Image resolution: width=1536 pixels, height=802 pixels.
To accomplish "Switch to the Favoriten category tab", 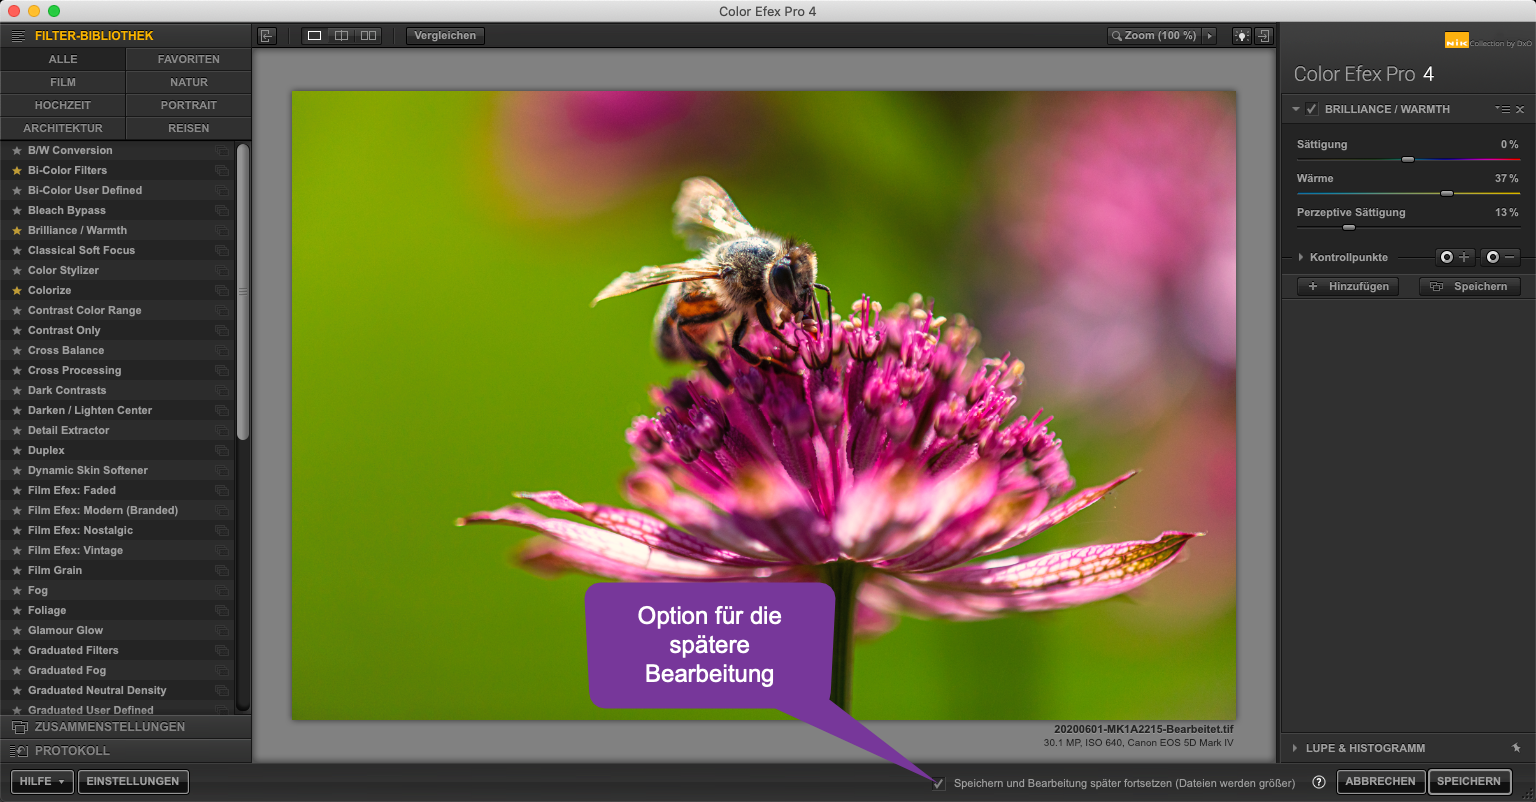I will coord(188,59).
